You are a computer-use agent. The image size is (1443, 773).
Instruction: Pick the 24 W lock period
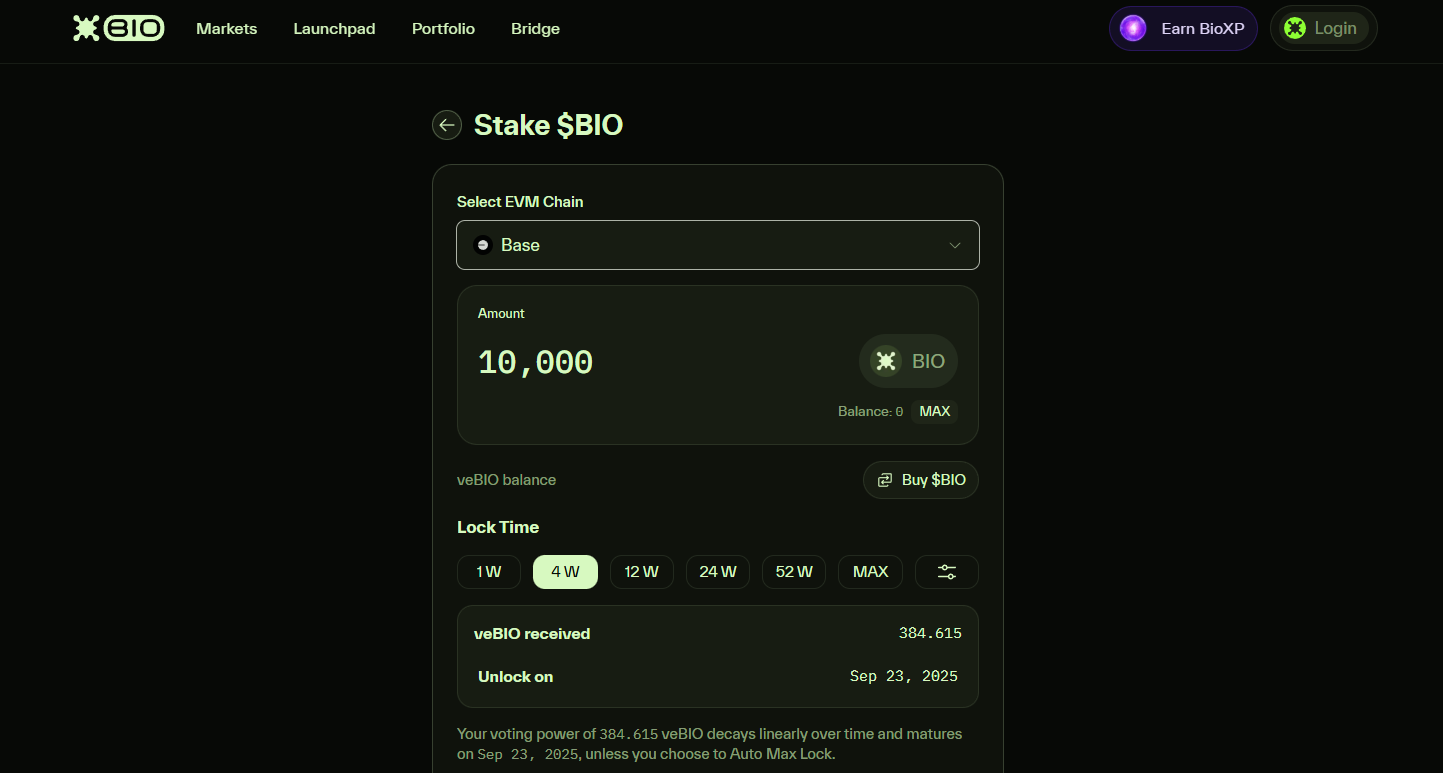[718, 572]
